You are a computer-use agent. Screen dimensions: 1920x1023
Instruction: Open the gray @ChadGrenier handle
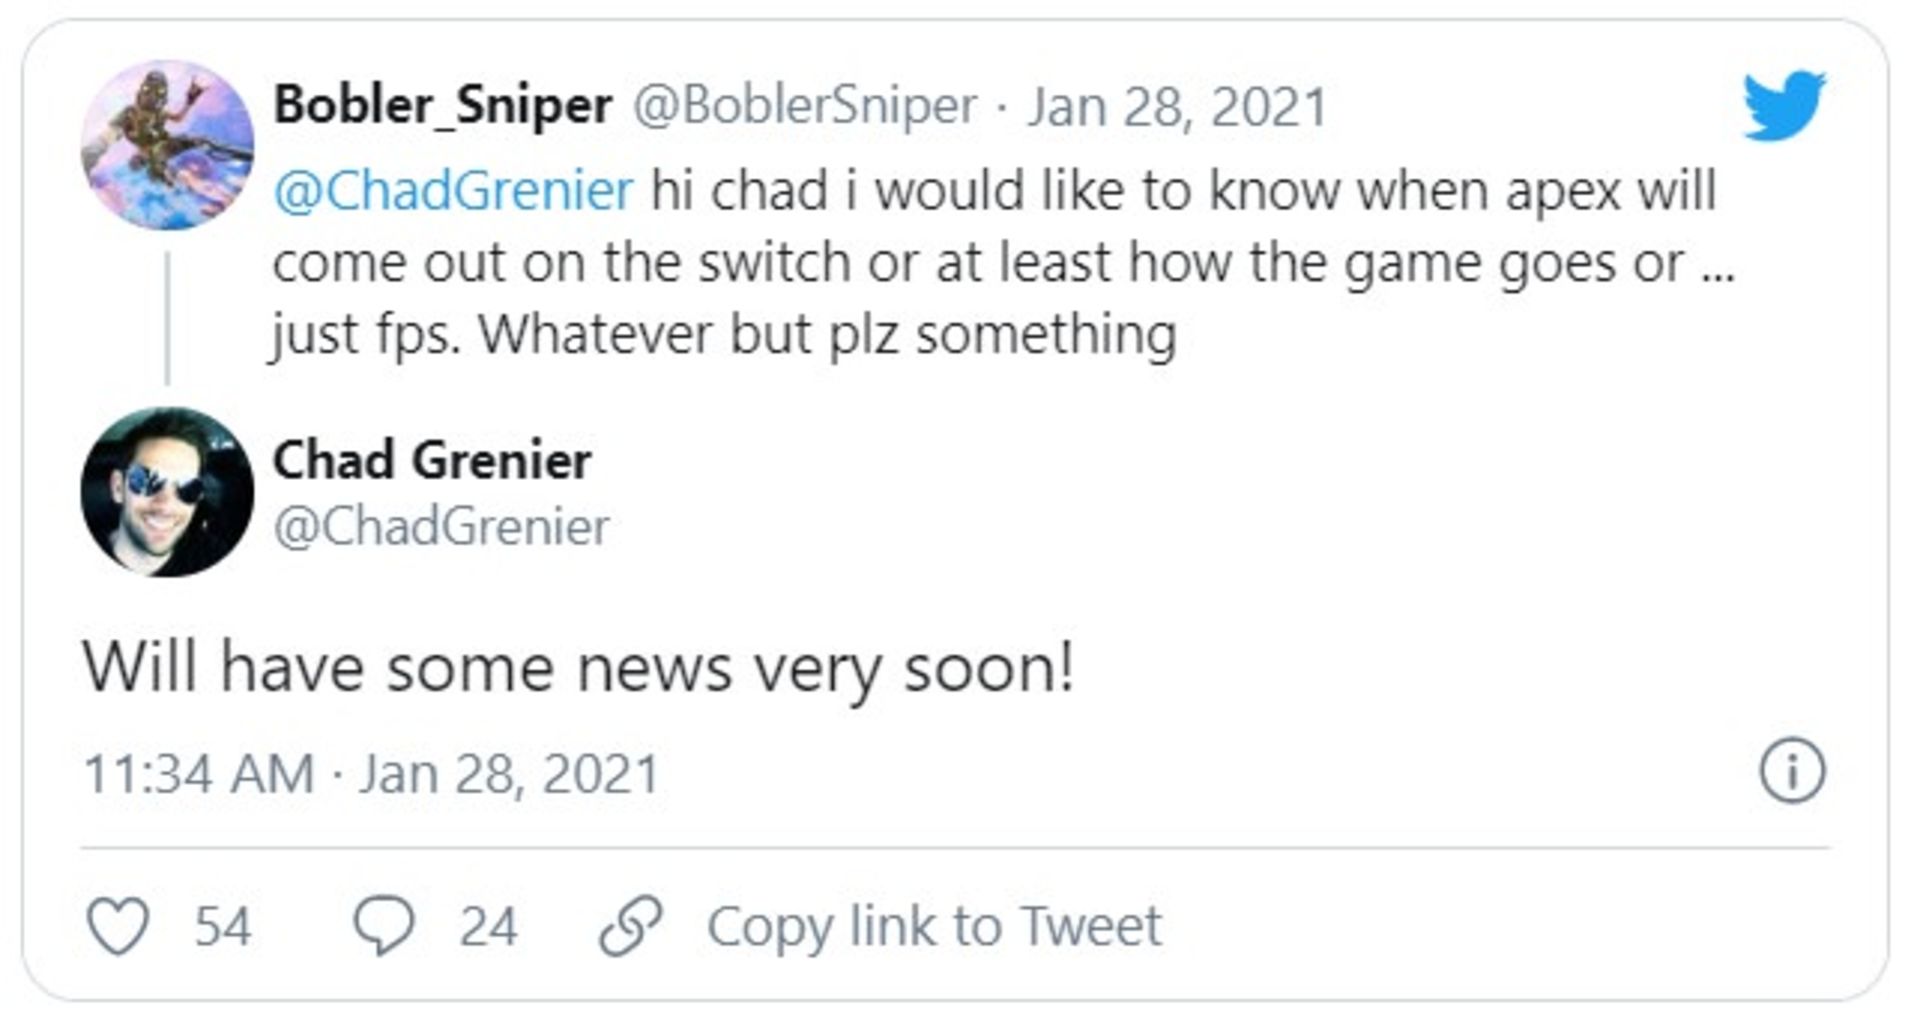click(x=441, y=527)
